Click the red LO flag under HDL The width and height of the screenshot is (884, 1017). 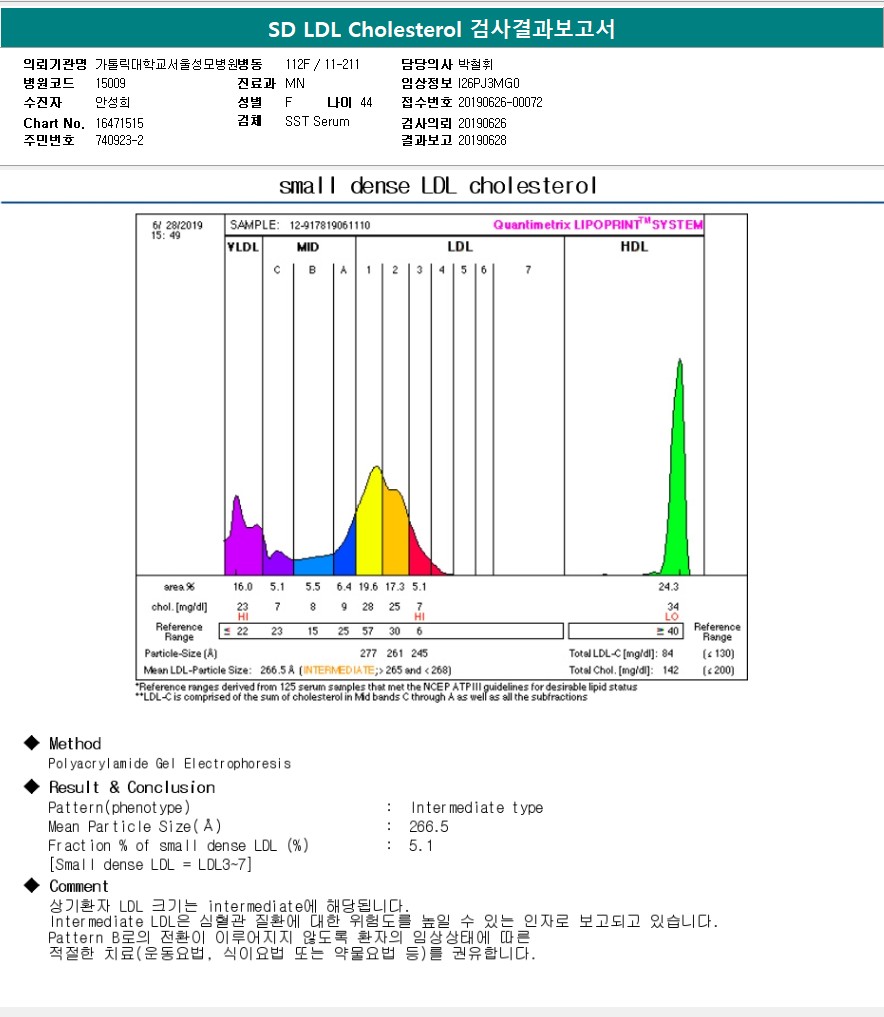[x=671, y=617]
